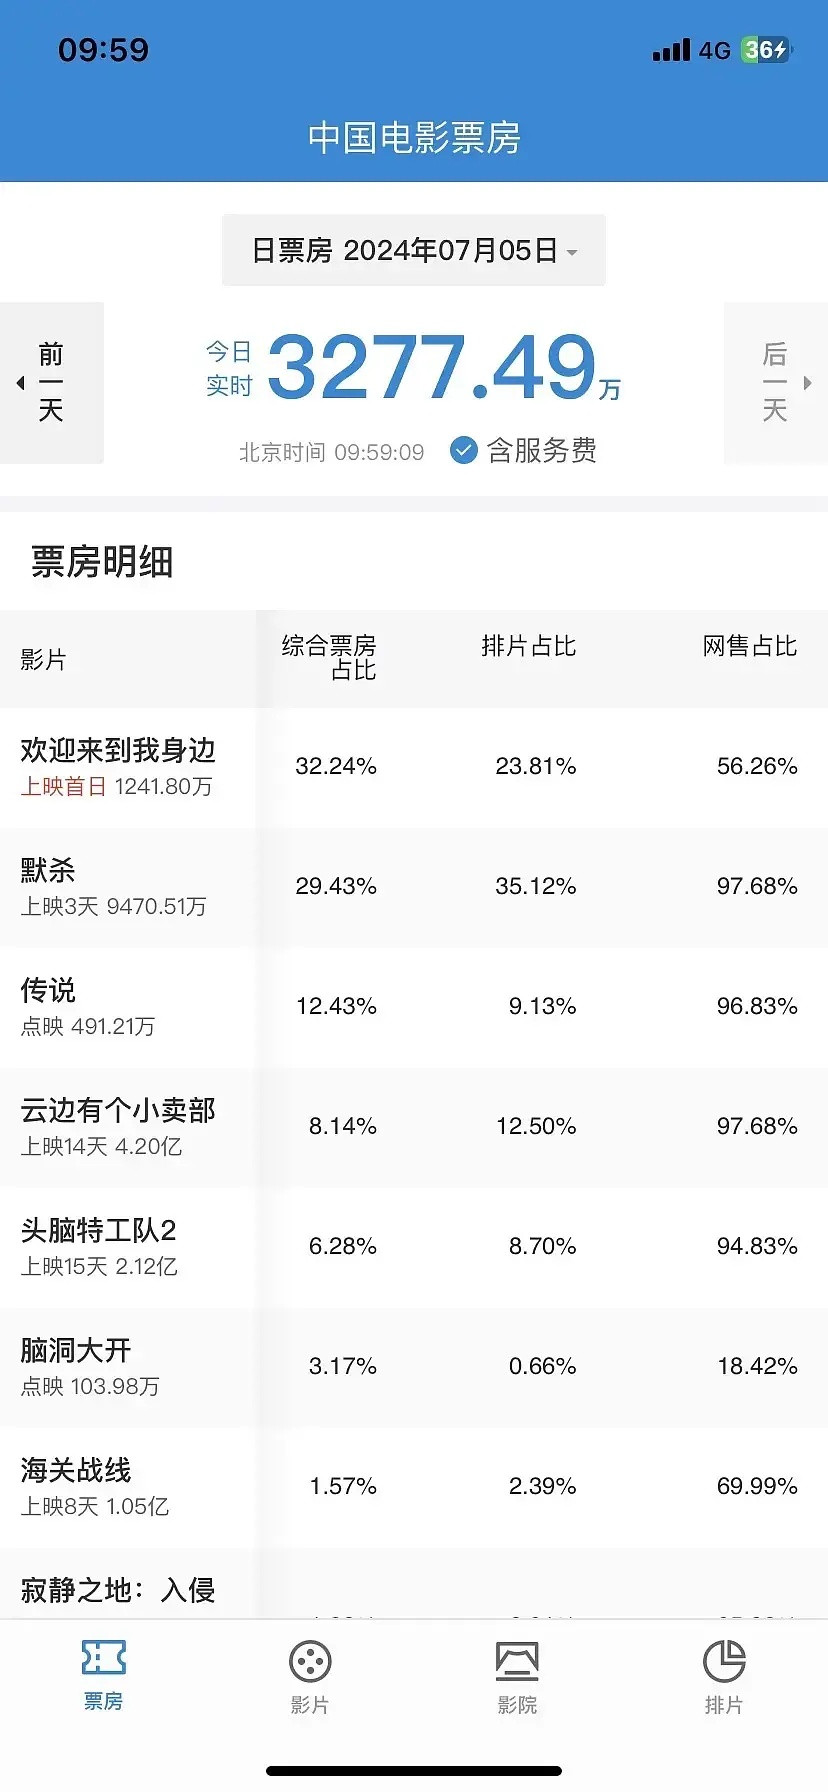
Task: Select the 排片占比 column header
Action: (529, 646)
